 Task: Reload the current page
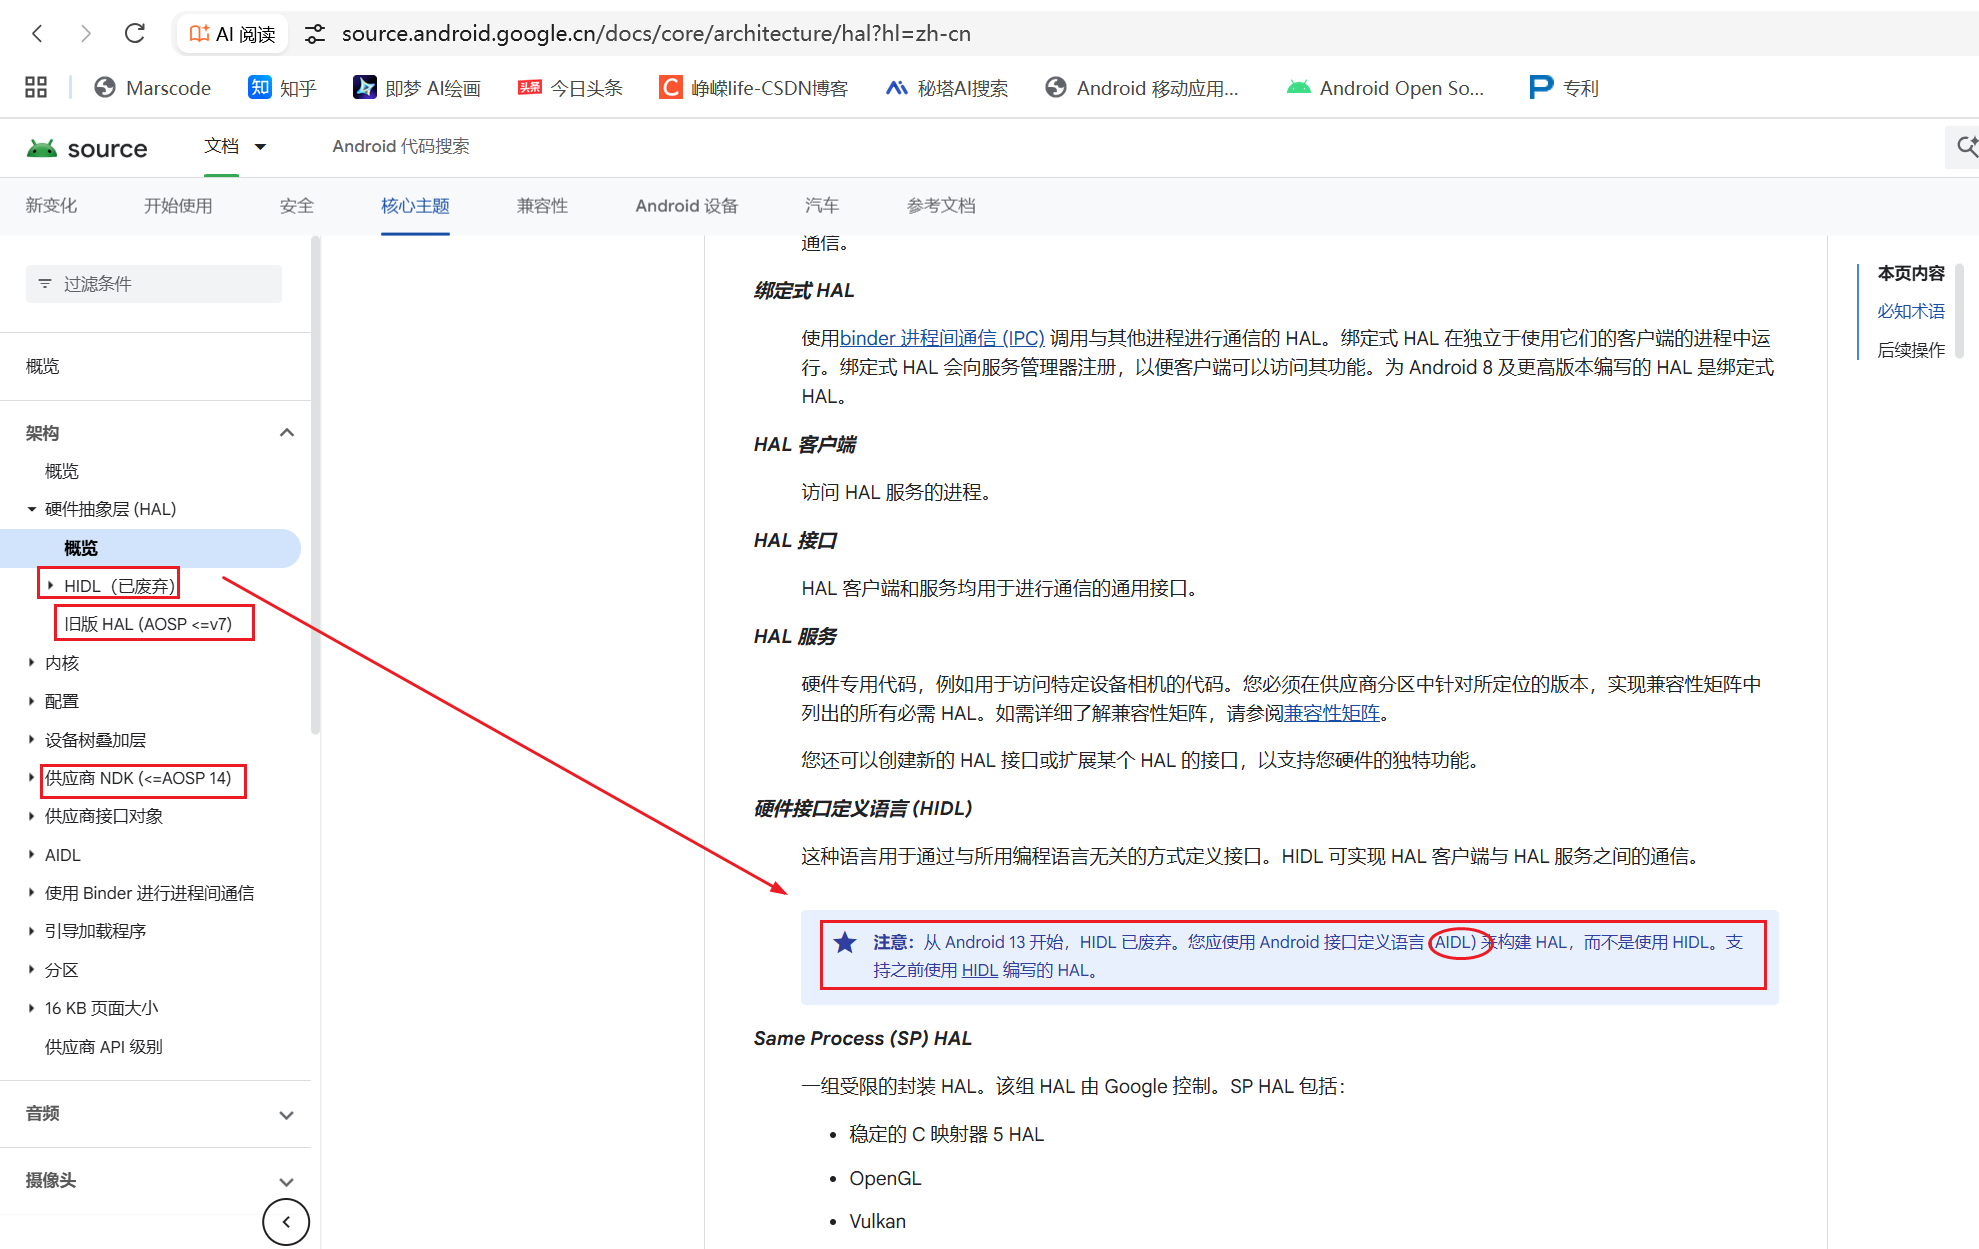tap(135, 33)
